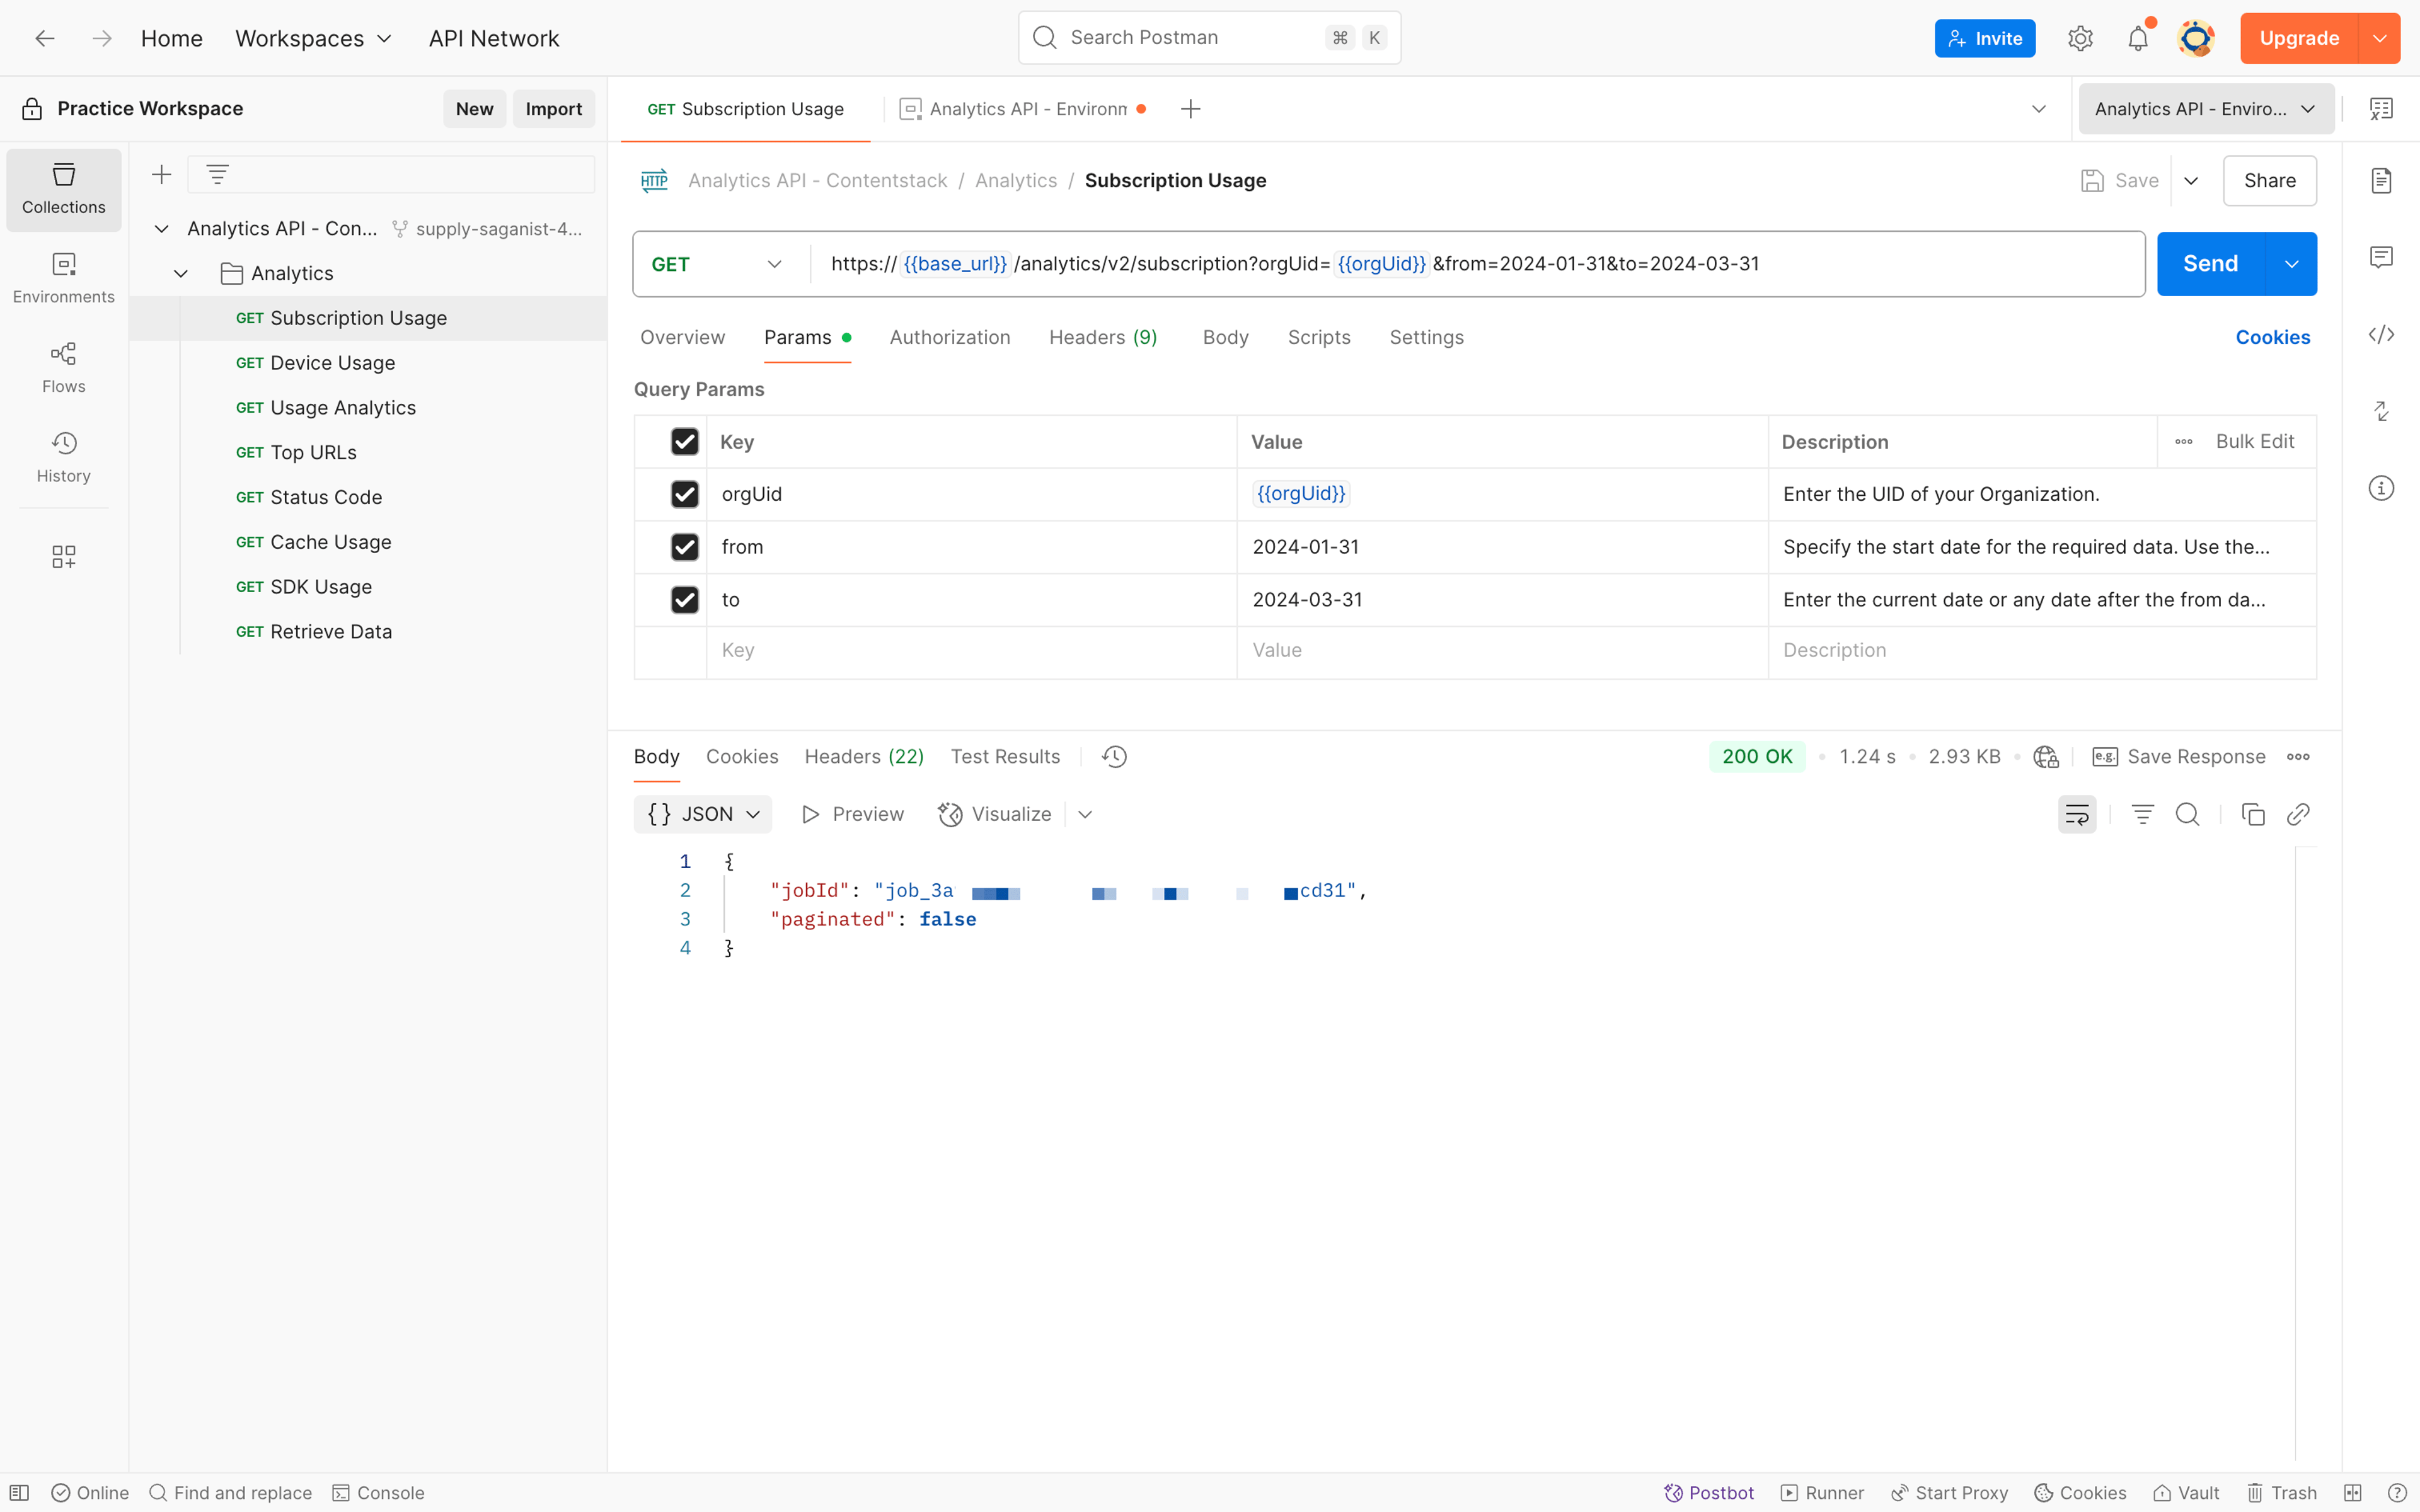
Task: Click the Share button
Action: (2270, 181)
